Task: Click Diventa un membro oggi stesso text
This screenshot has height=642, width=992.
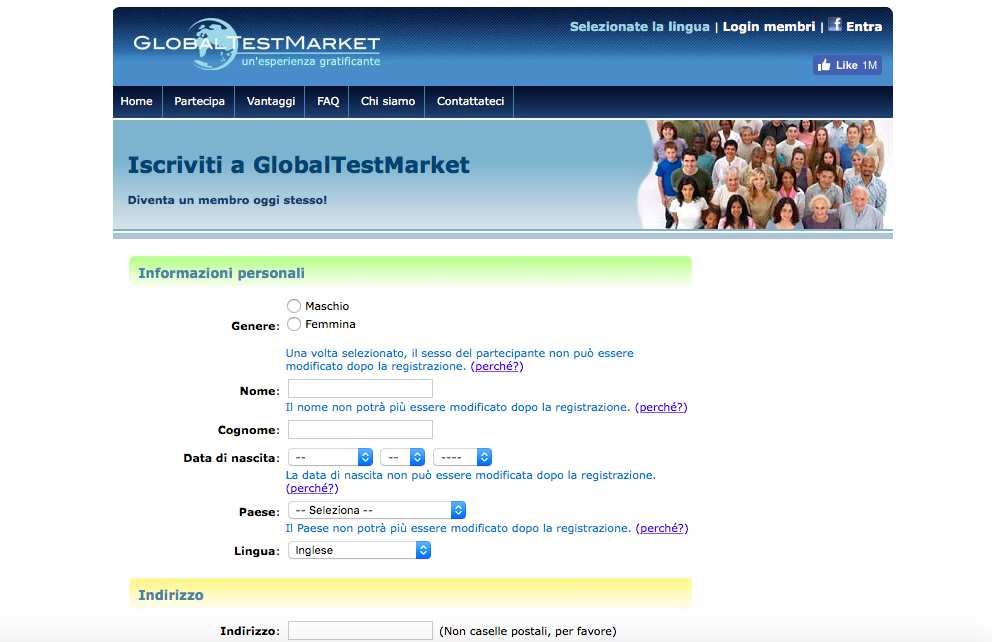Action: pos(227,200)
